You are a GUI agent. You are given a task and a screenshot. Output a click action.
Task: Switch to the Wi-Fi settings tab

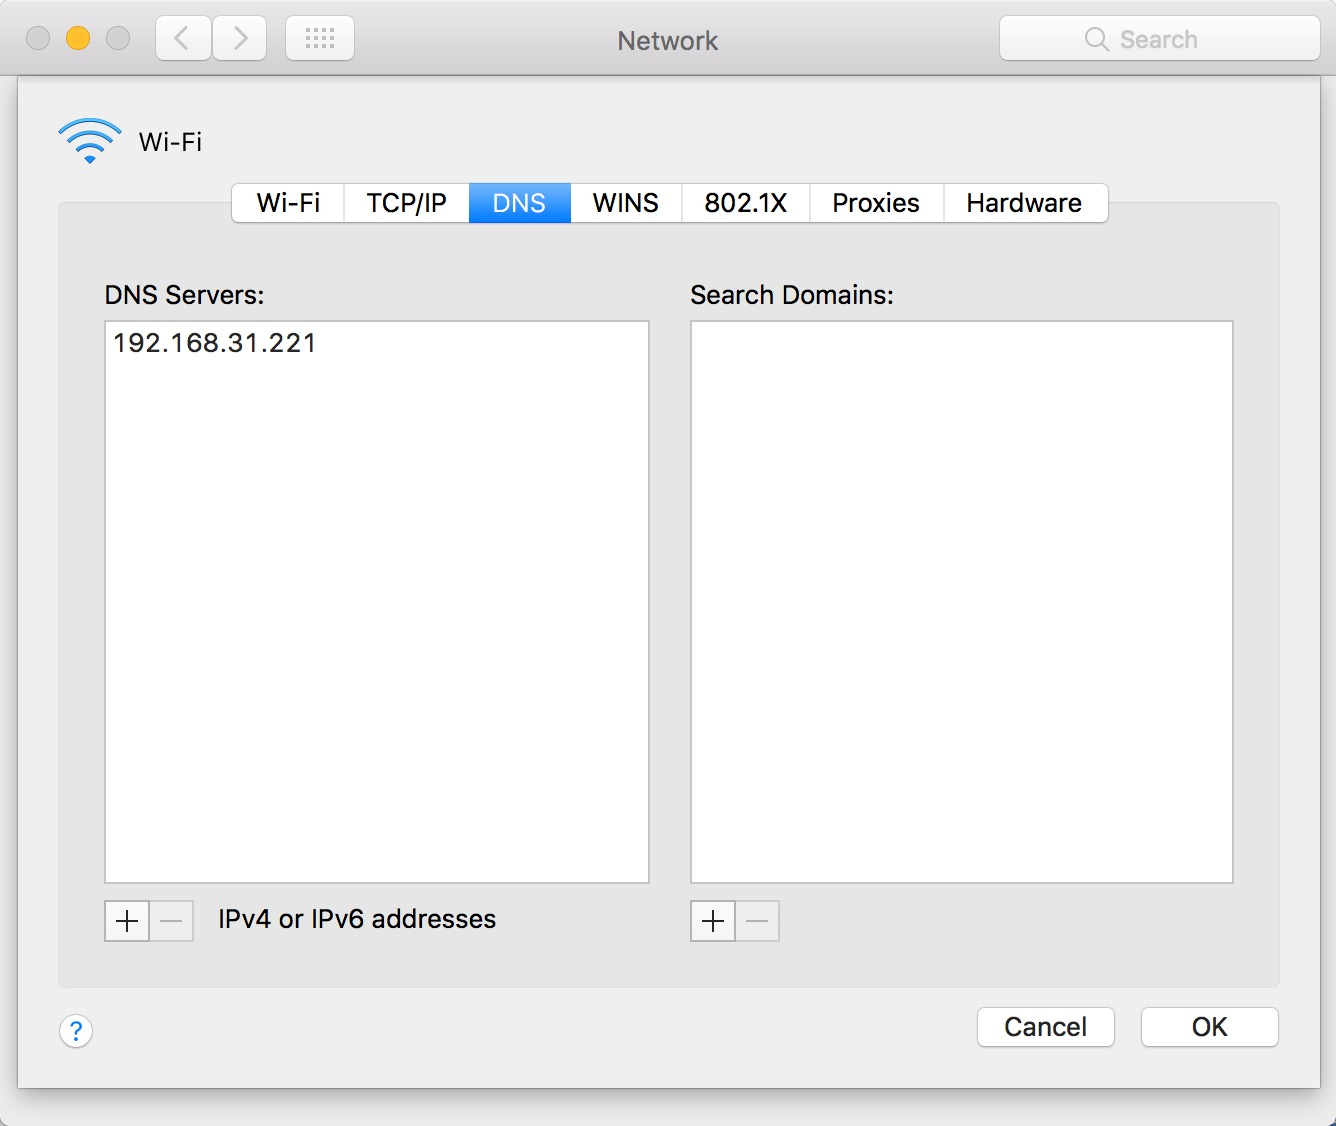pyautogui.click(x=287, y=203)
